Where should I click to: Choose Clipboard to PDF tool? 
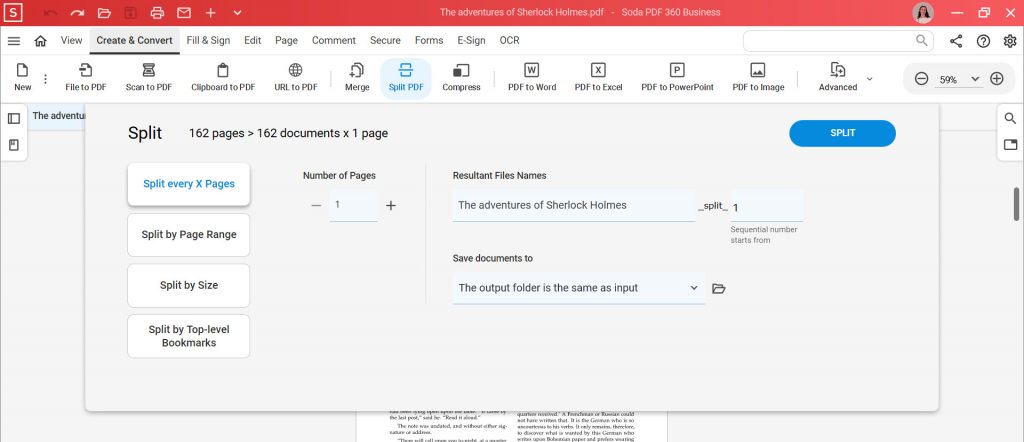(x=223, y=77)
